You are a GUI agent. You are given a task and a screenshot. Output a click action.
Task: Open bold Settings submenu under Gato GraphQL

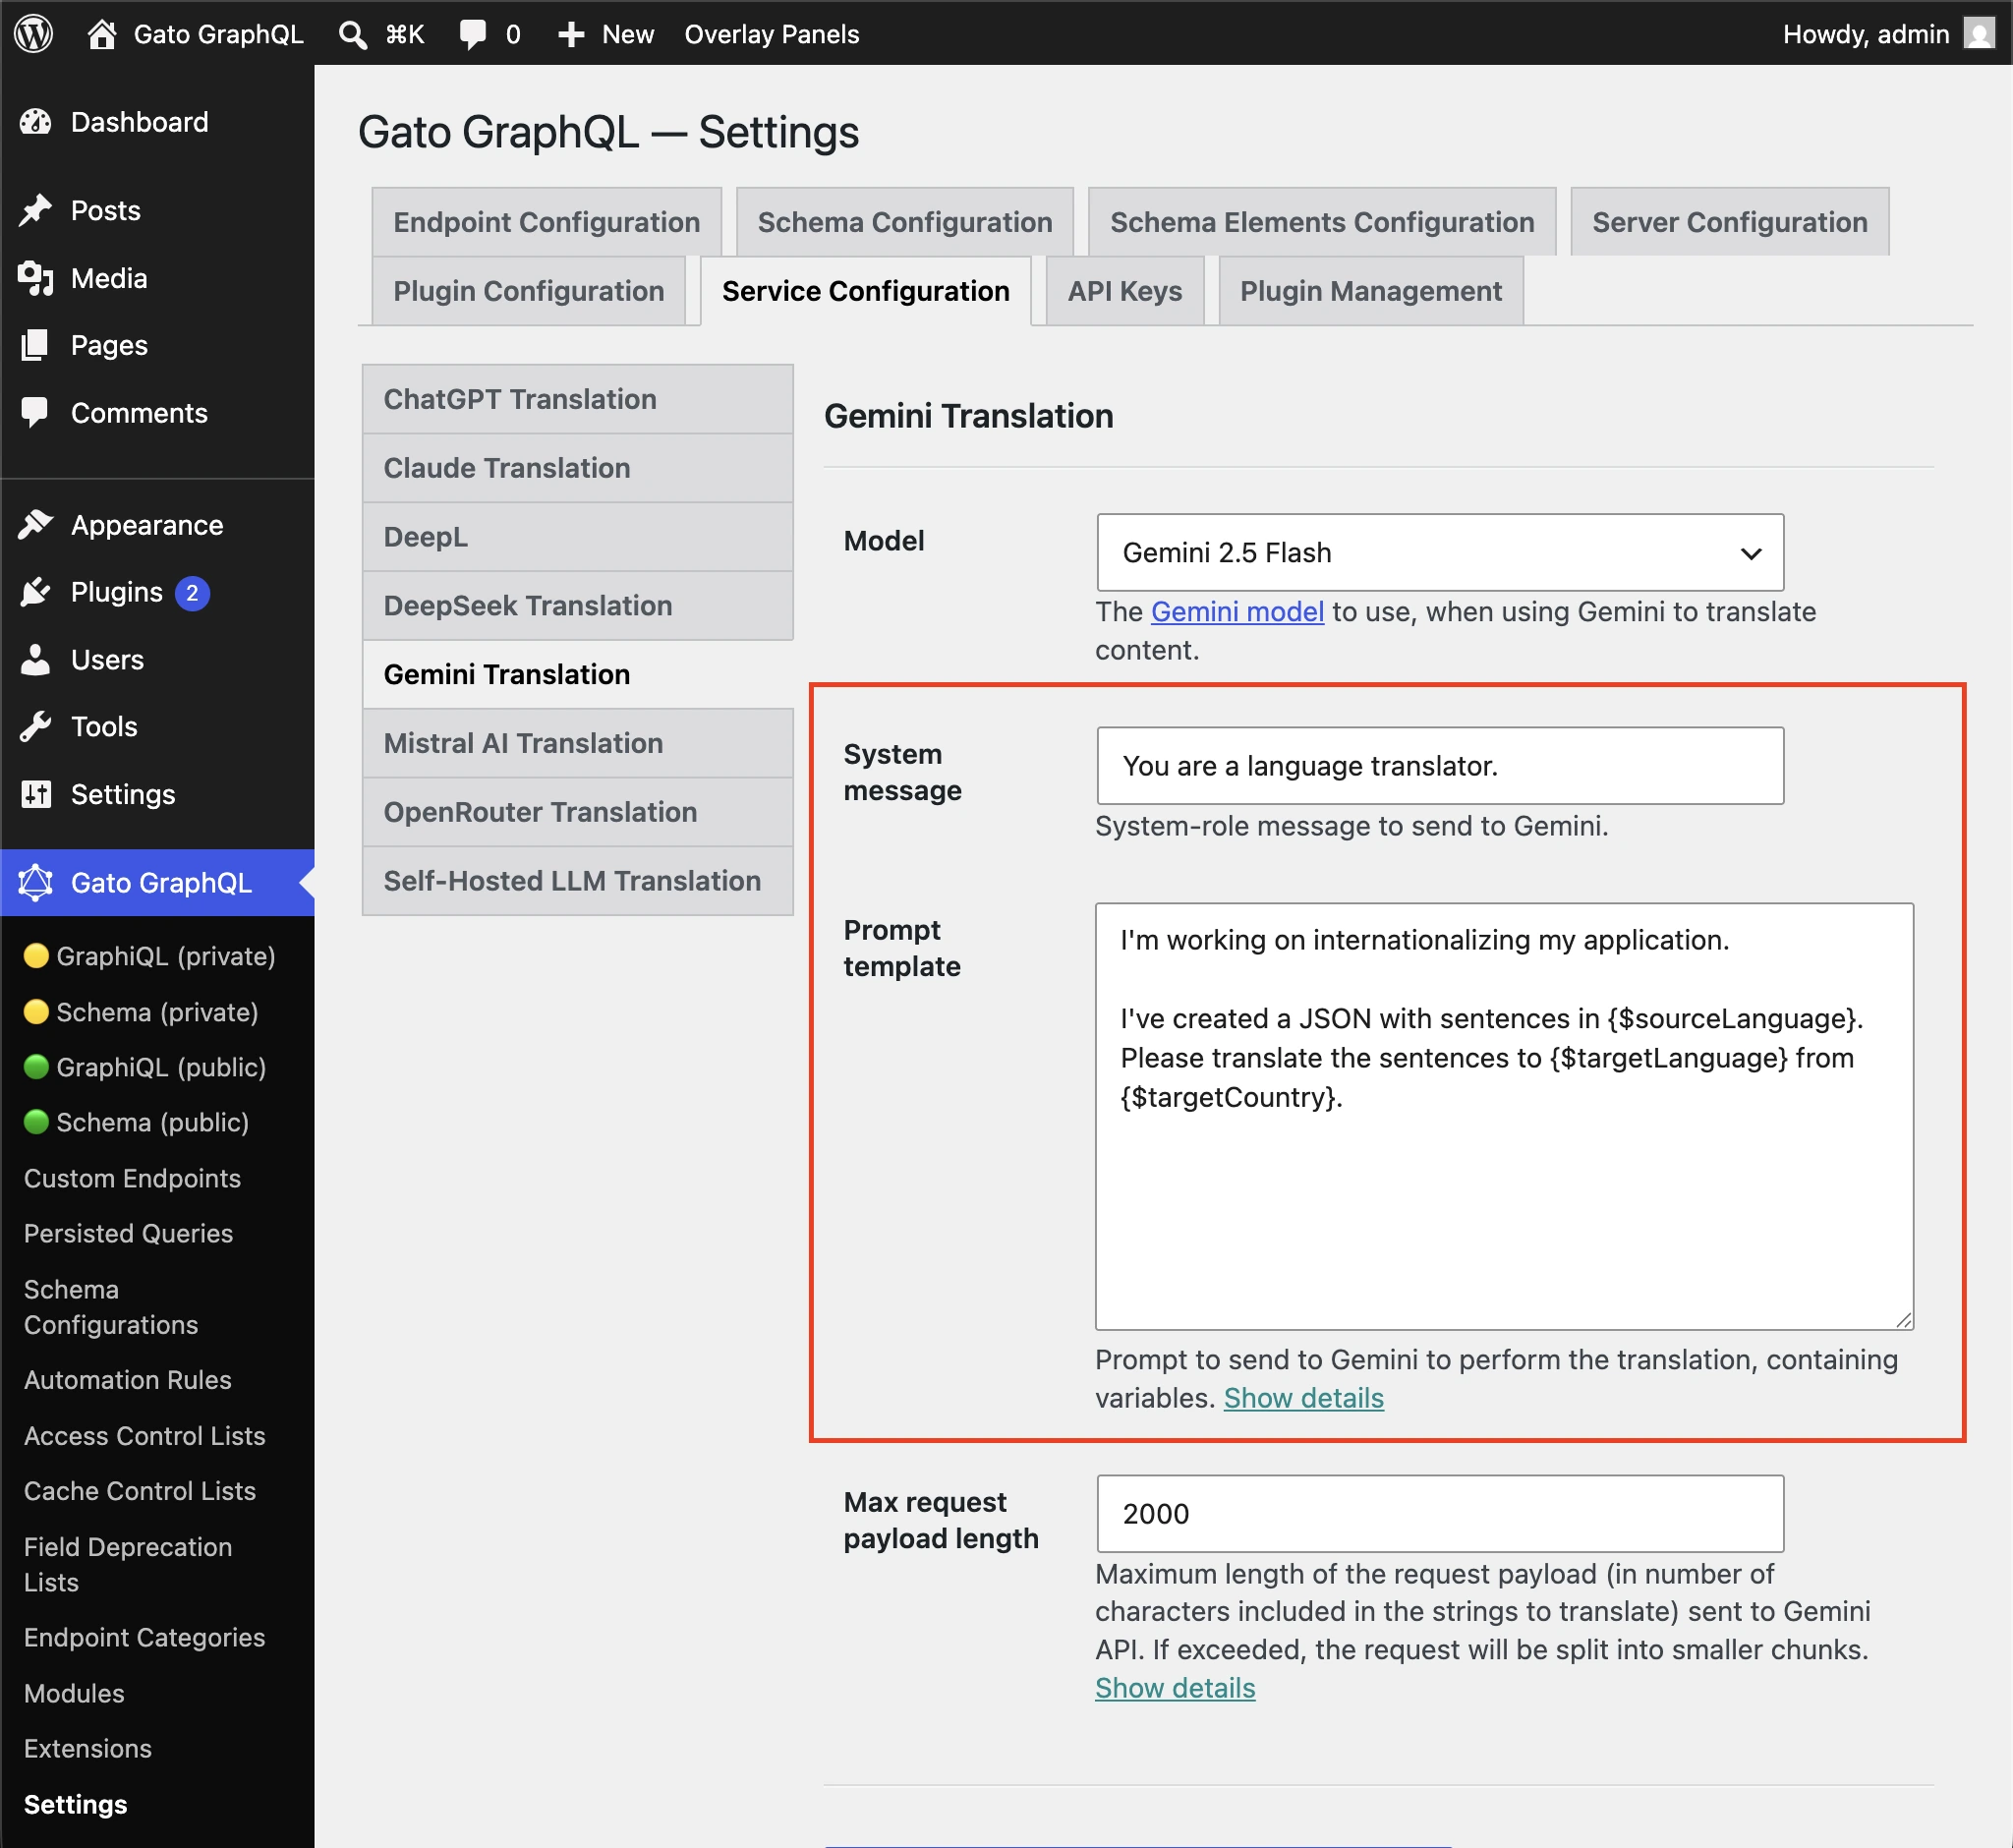[x=75, y=1804]
